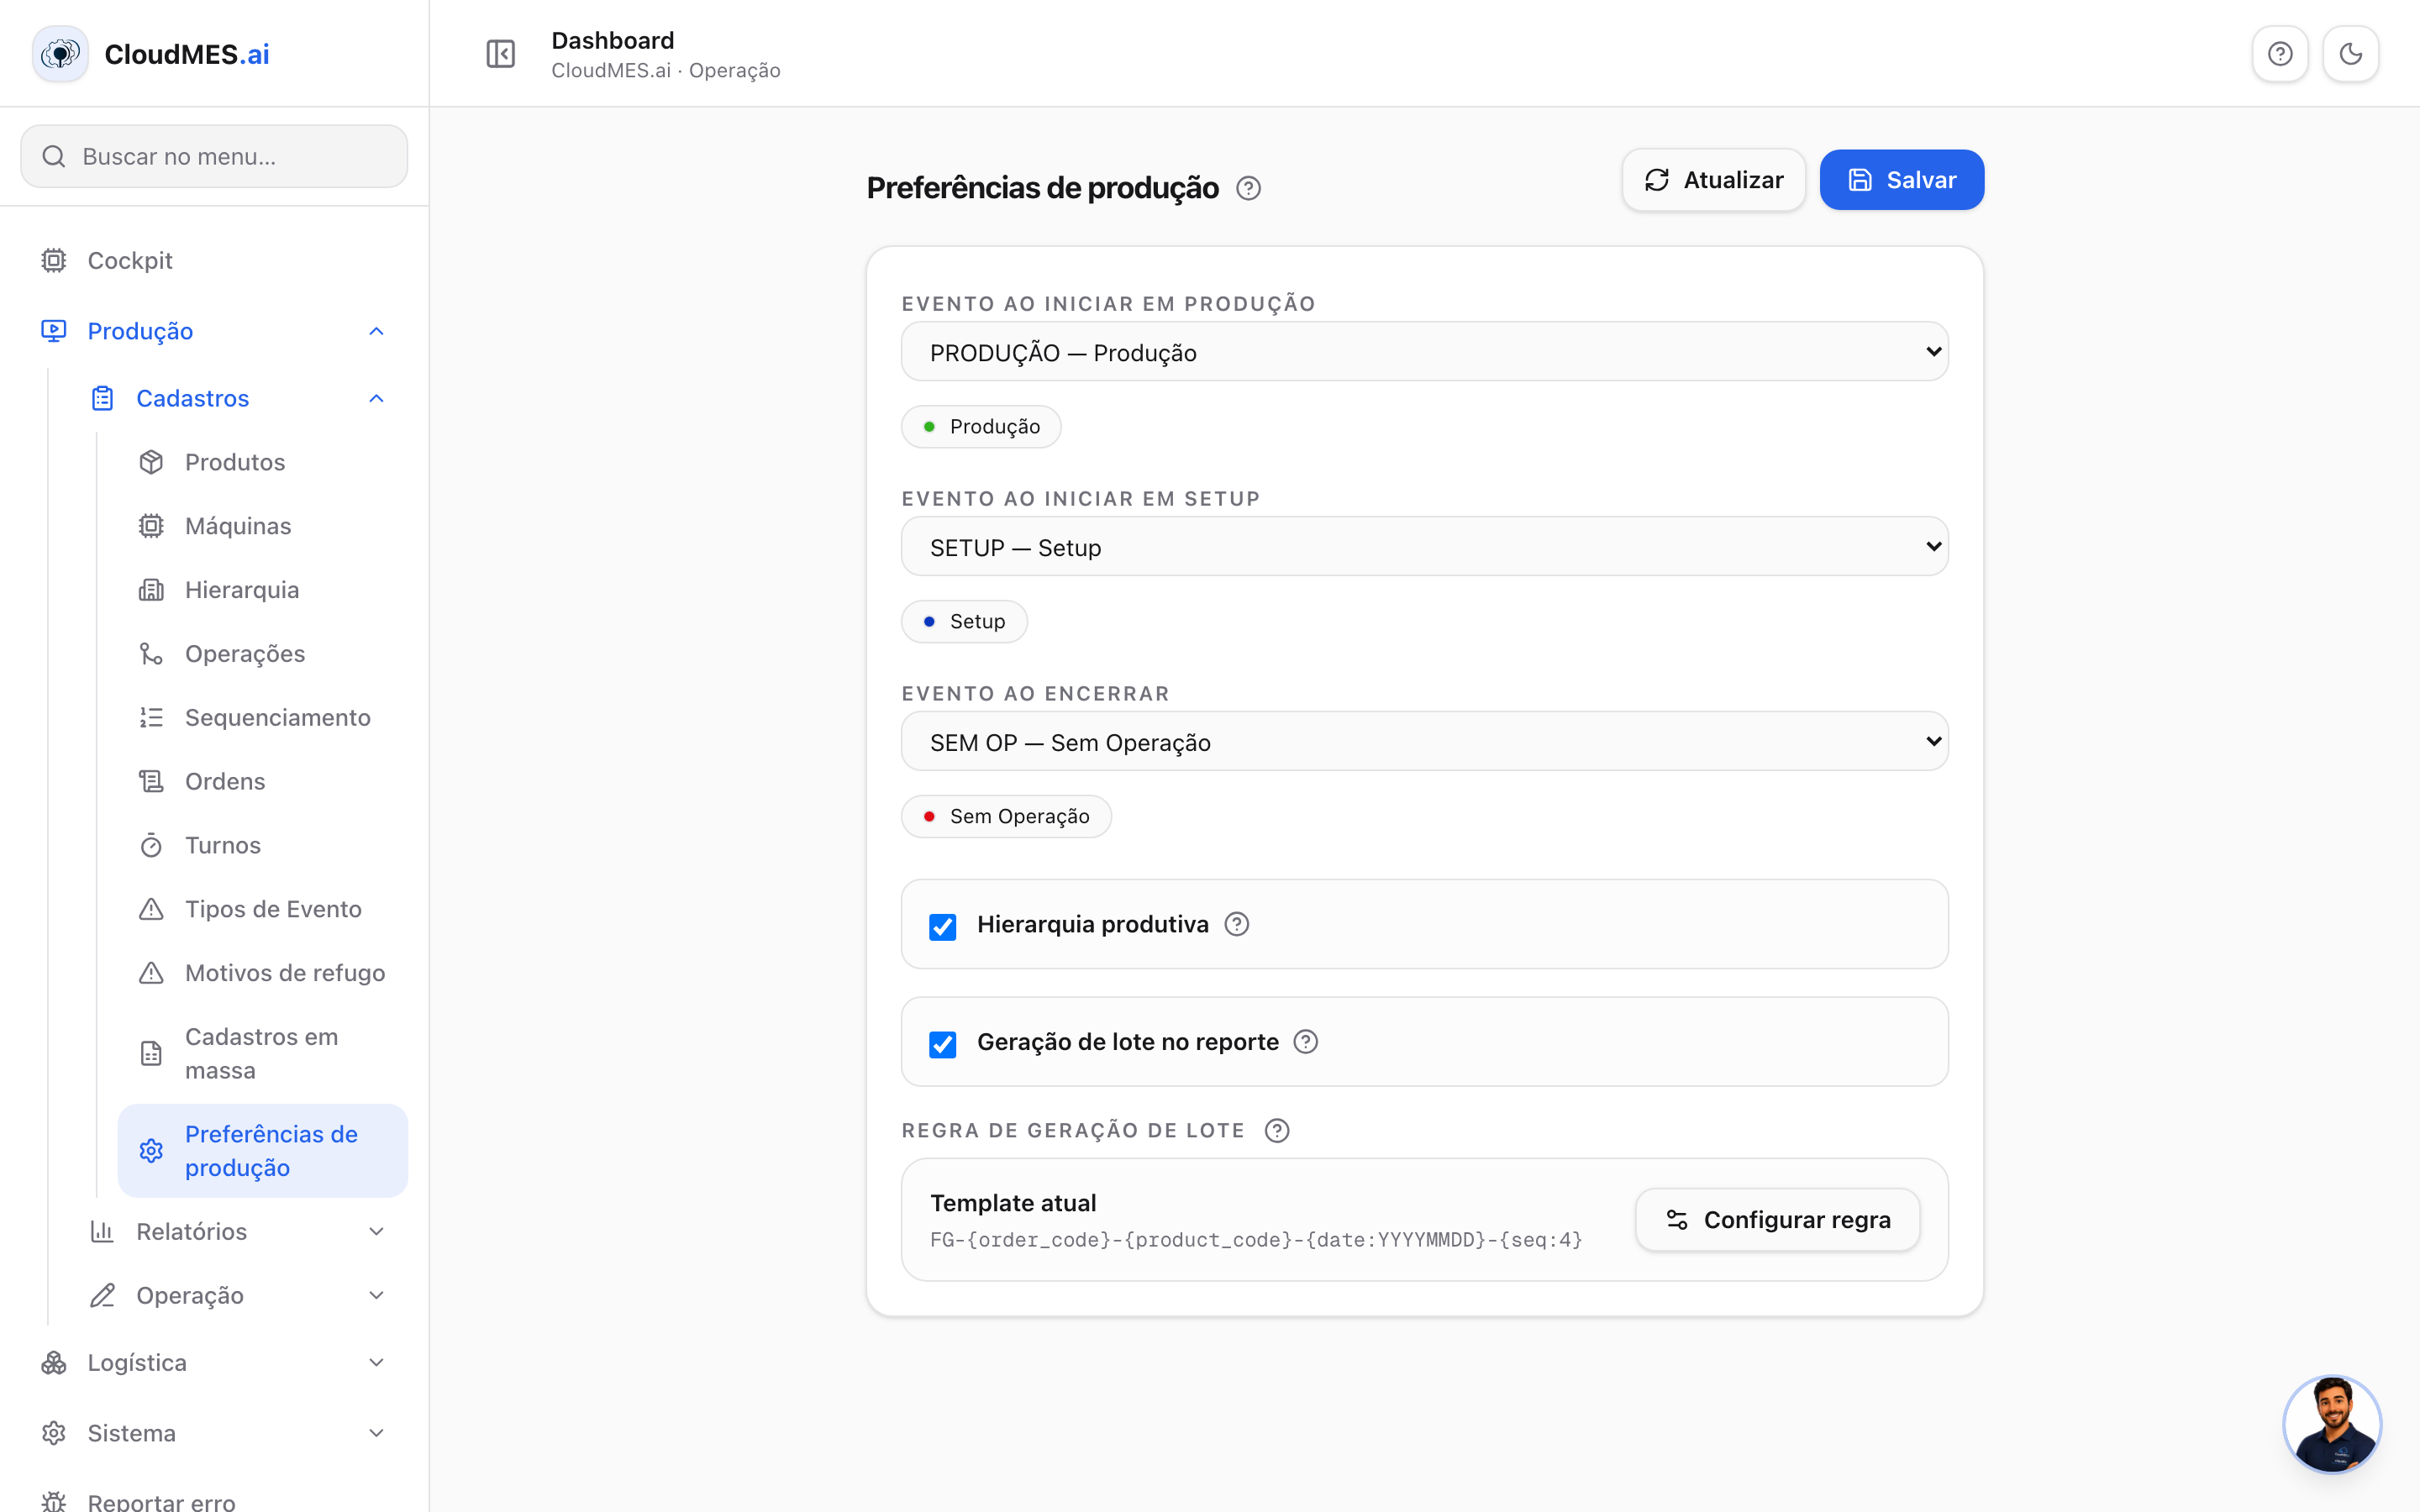Open Motivos de refugo menu item
The height and width of the screenshot is (1512, 2420).
(262, 973)
